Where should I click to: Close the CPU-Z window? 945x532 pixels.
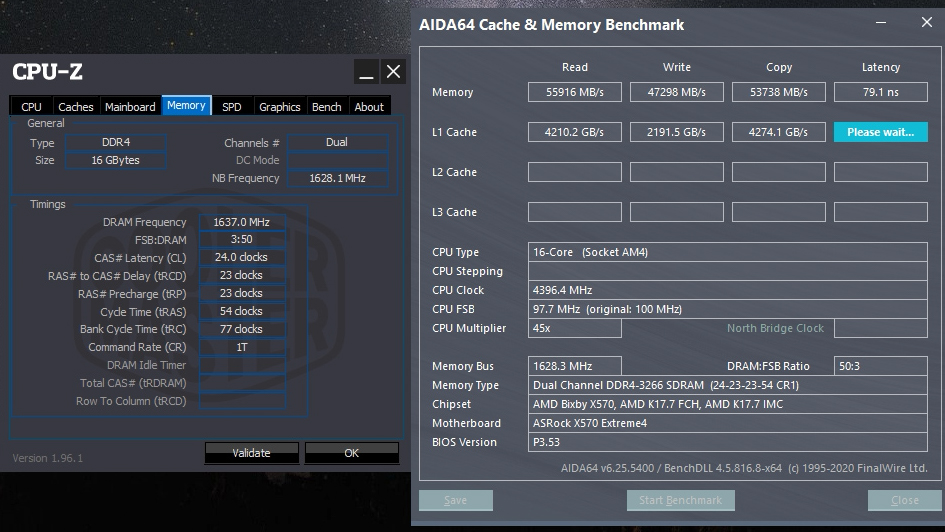393,72
